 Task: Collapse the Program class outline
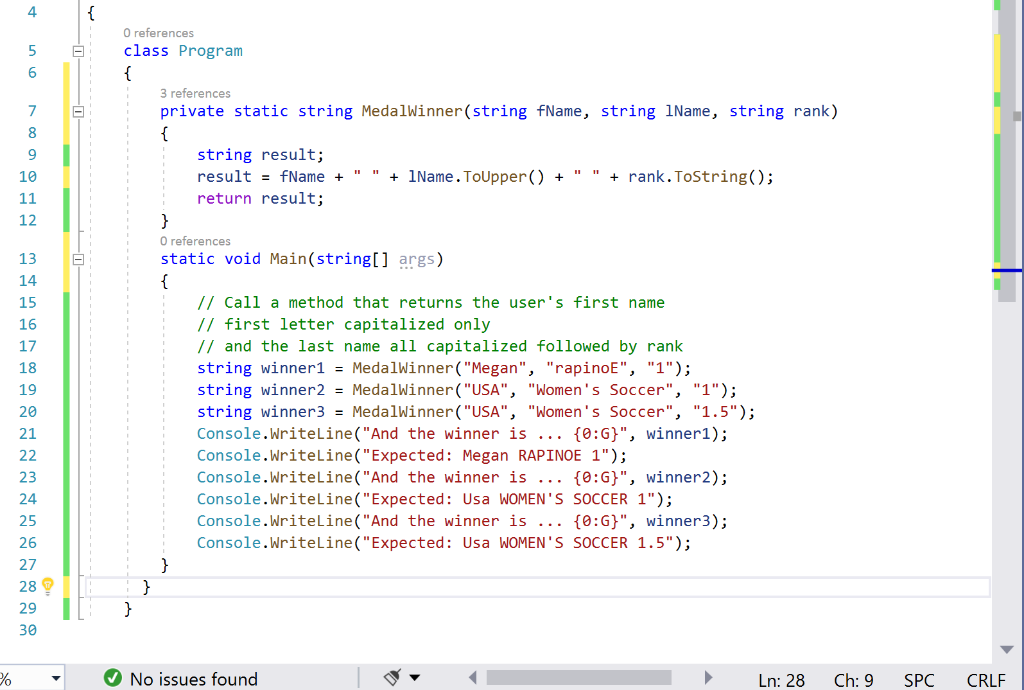pyautogui.click(x=78, y=50)
